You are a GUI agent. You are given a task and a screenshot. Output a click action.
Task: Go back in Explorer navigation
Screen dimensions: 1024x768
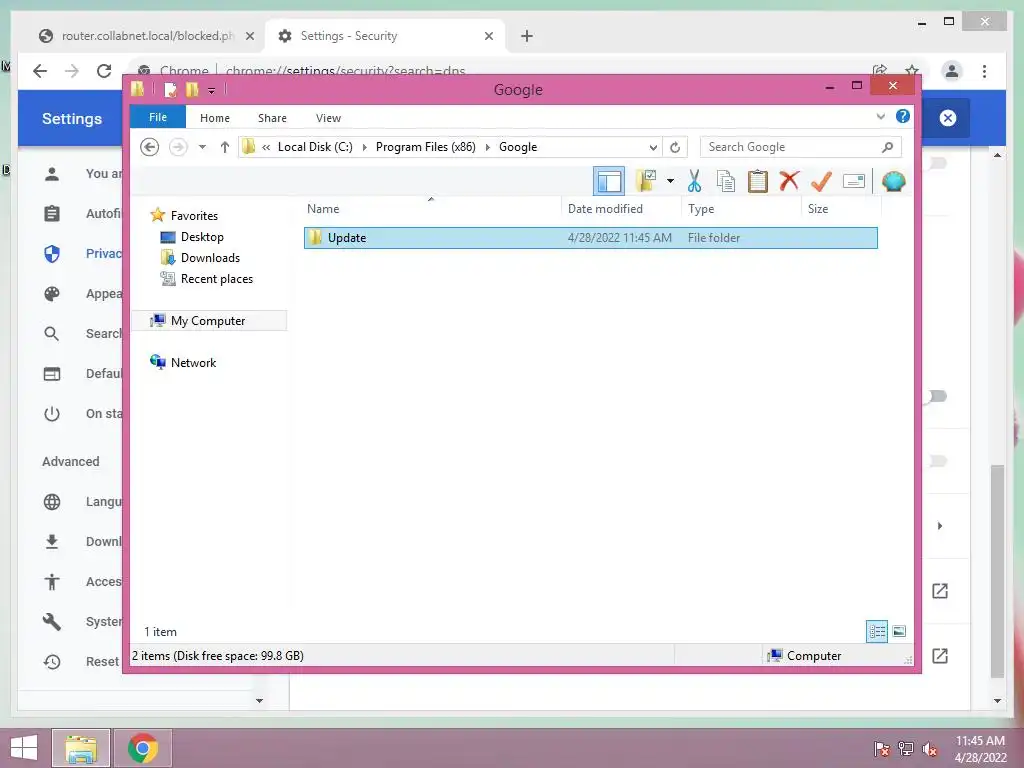tap(150, 147)
